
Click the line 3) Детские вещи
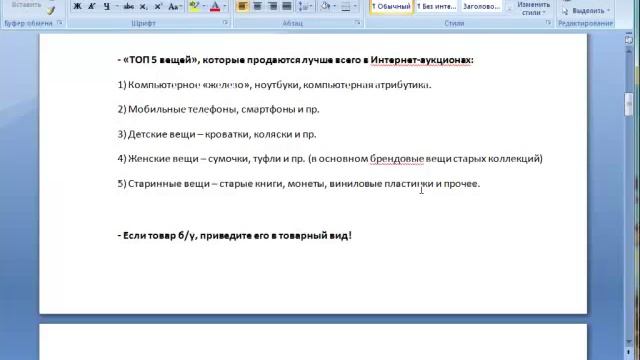[217, 134]
